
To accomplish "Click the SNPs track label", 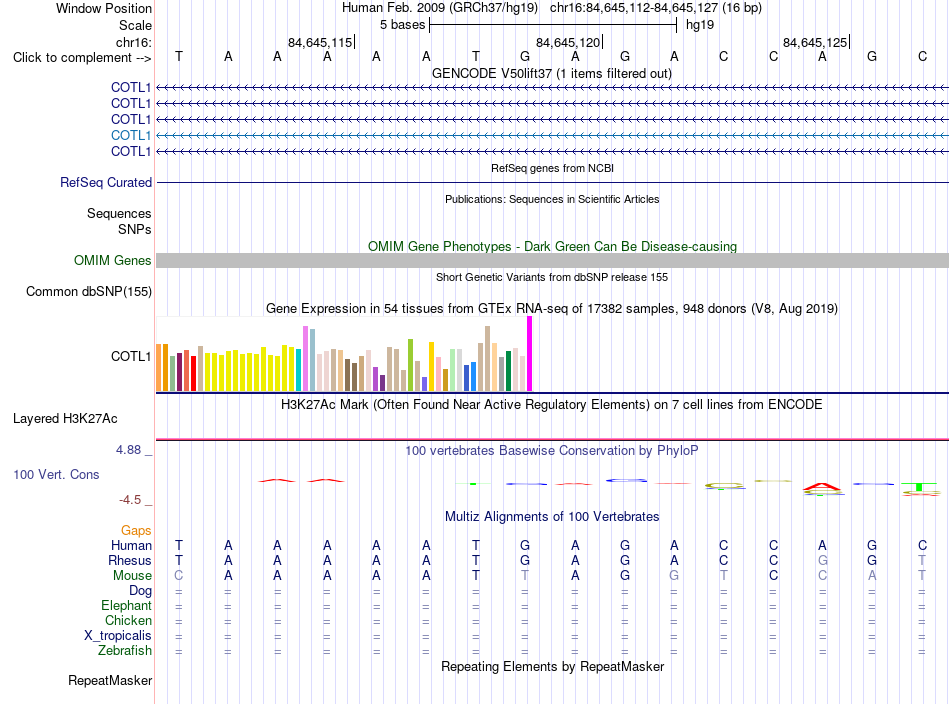I will (135, 229).
